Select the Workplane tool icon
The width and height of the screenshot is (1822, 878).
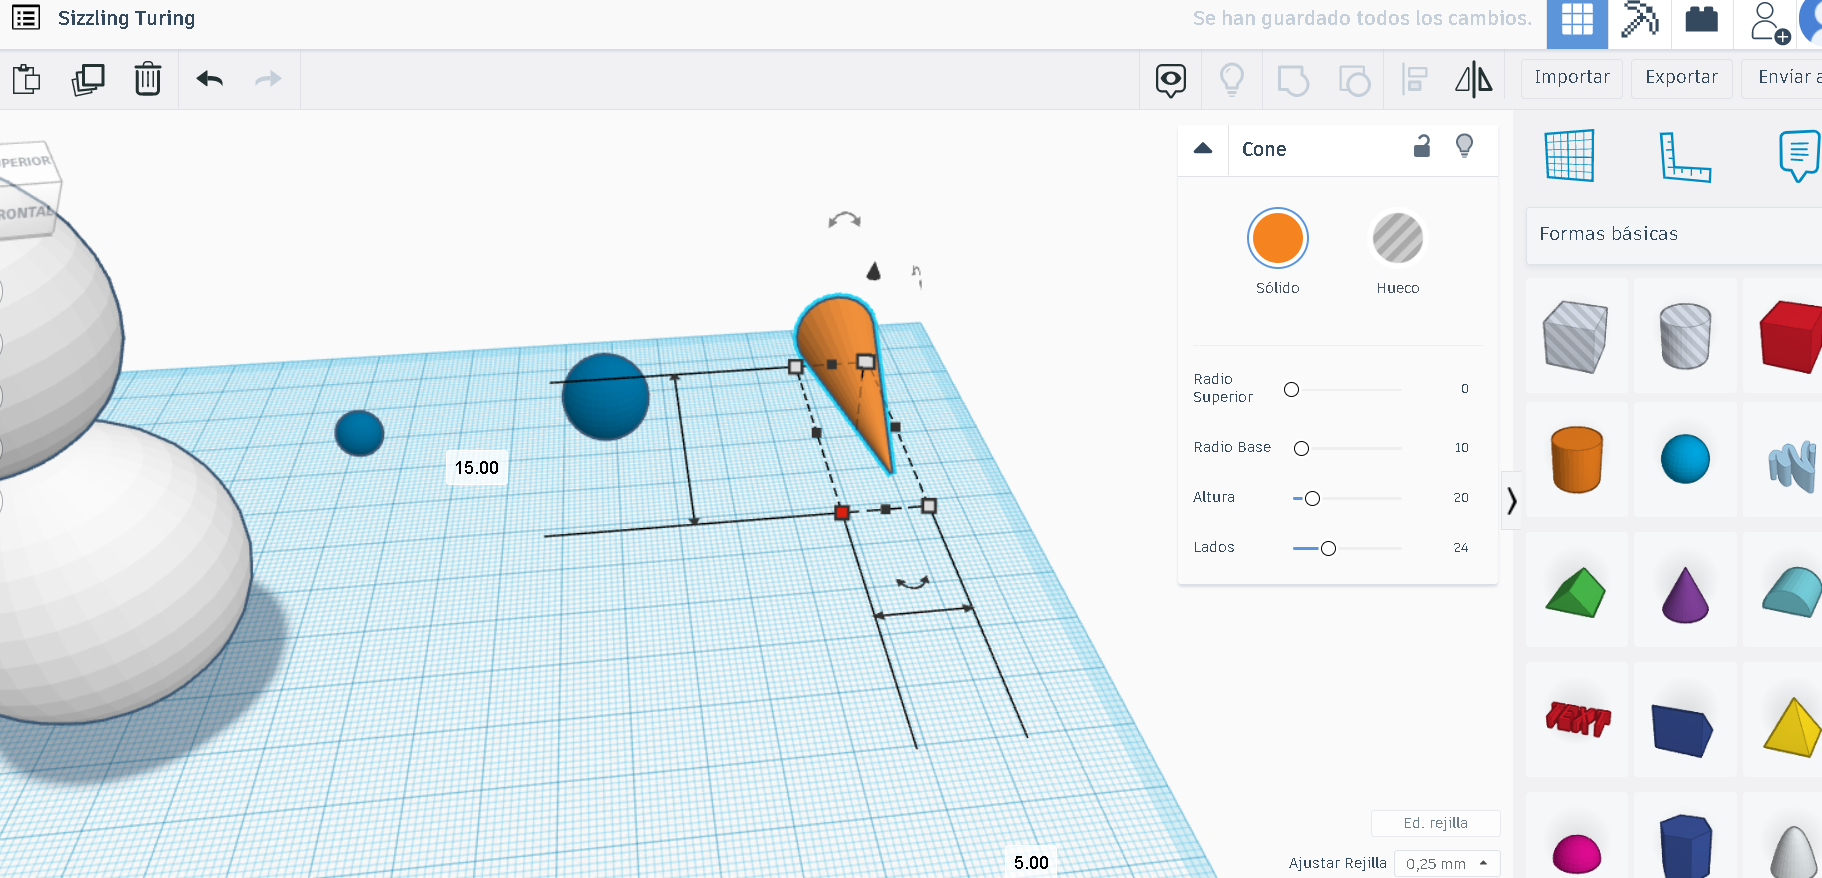pos(1569,156)
